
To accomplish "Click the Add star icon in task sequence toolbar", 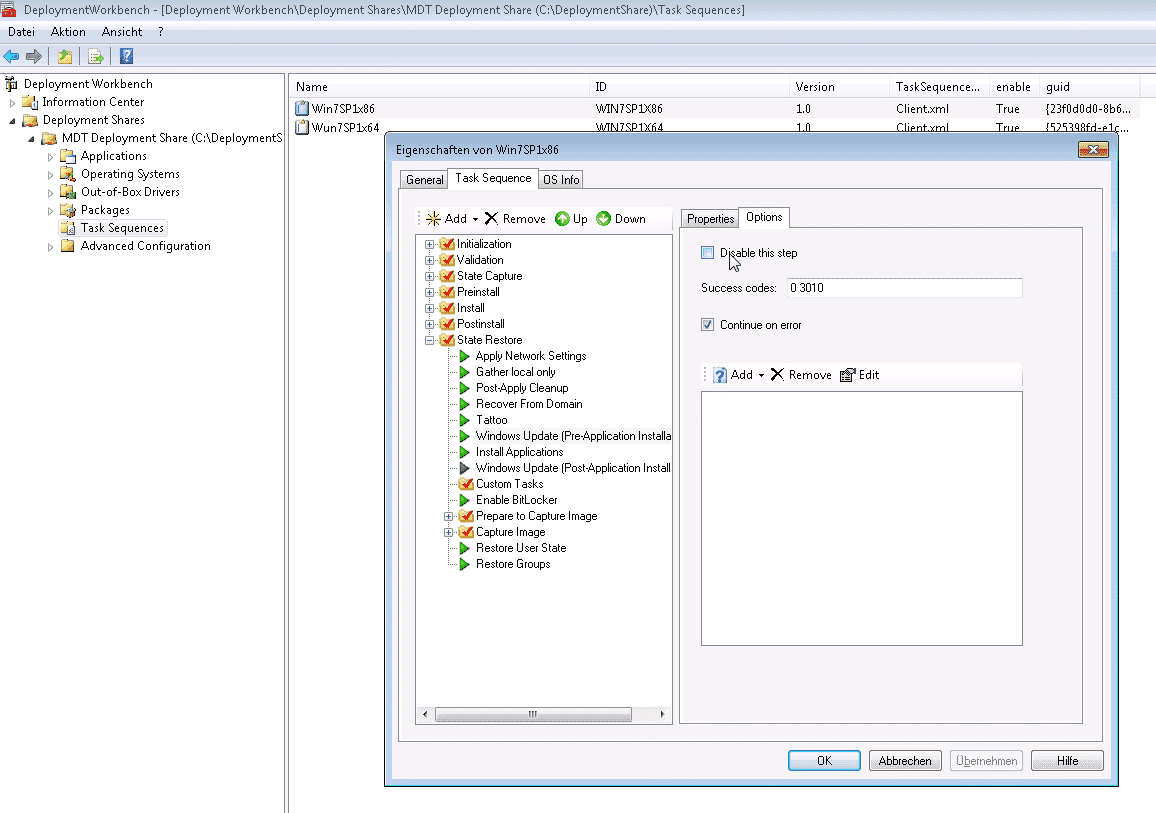I will tap(434, 219).
